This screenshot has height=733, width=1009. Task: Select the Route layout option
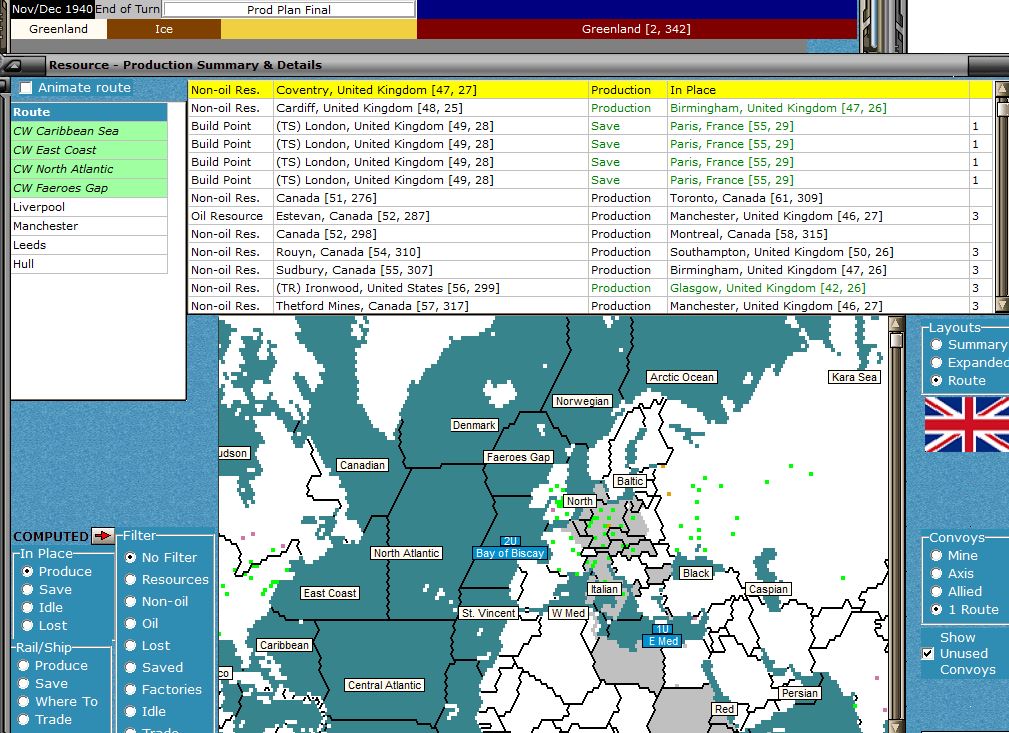(x=936, y=381)
